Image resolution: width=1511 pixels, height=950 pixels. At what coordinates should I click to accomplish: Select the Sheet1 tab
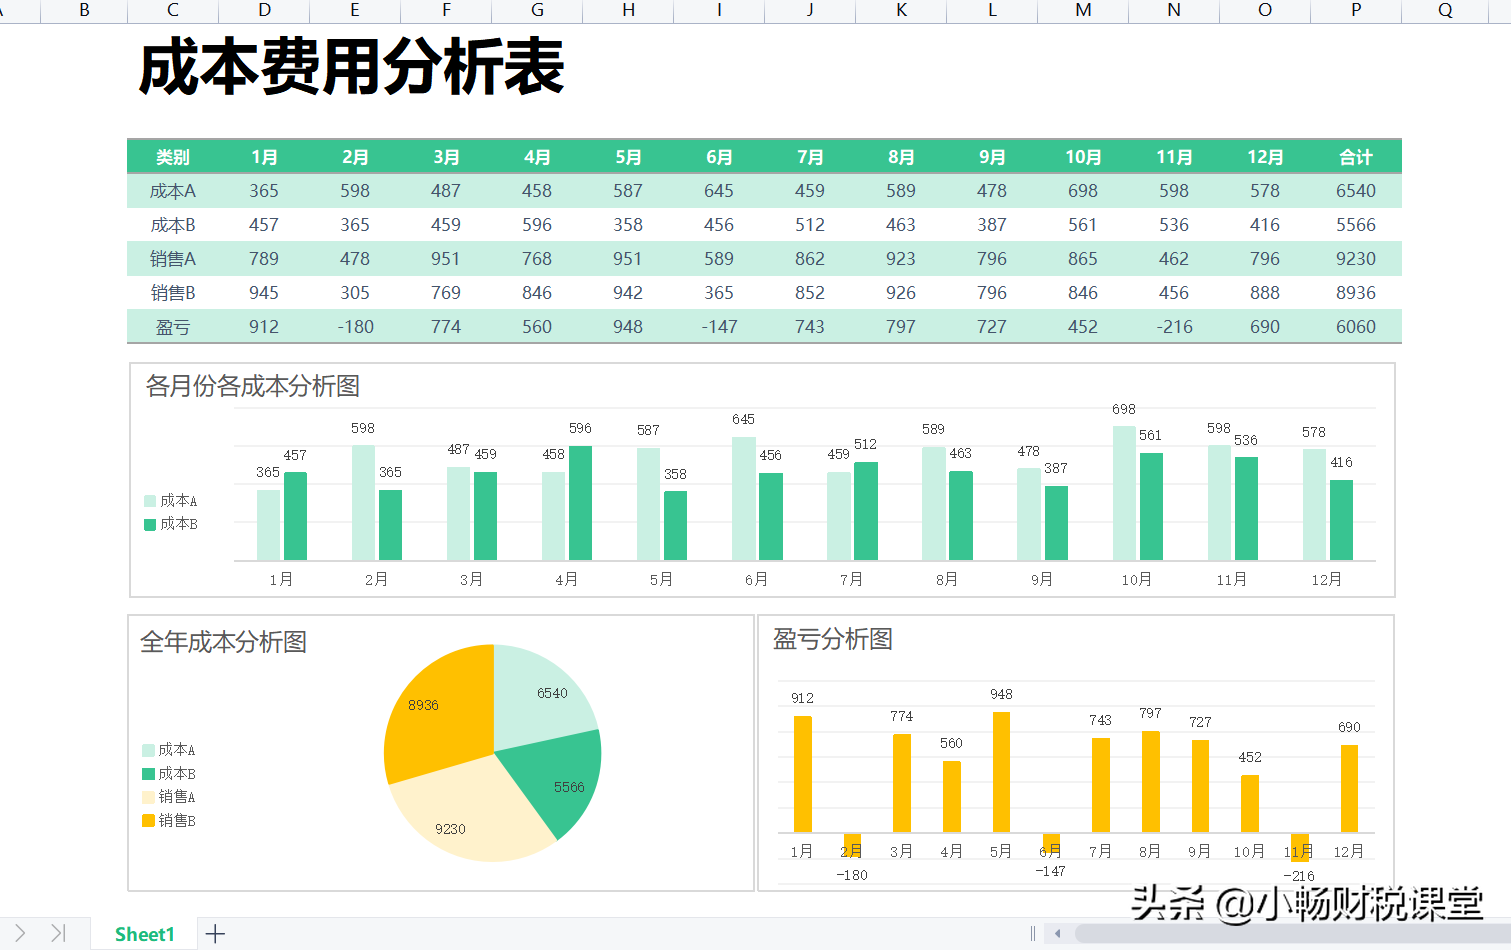pos(143,933)
